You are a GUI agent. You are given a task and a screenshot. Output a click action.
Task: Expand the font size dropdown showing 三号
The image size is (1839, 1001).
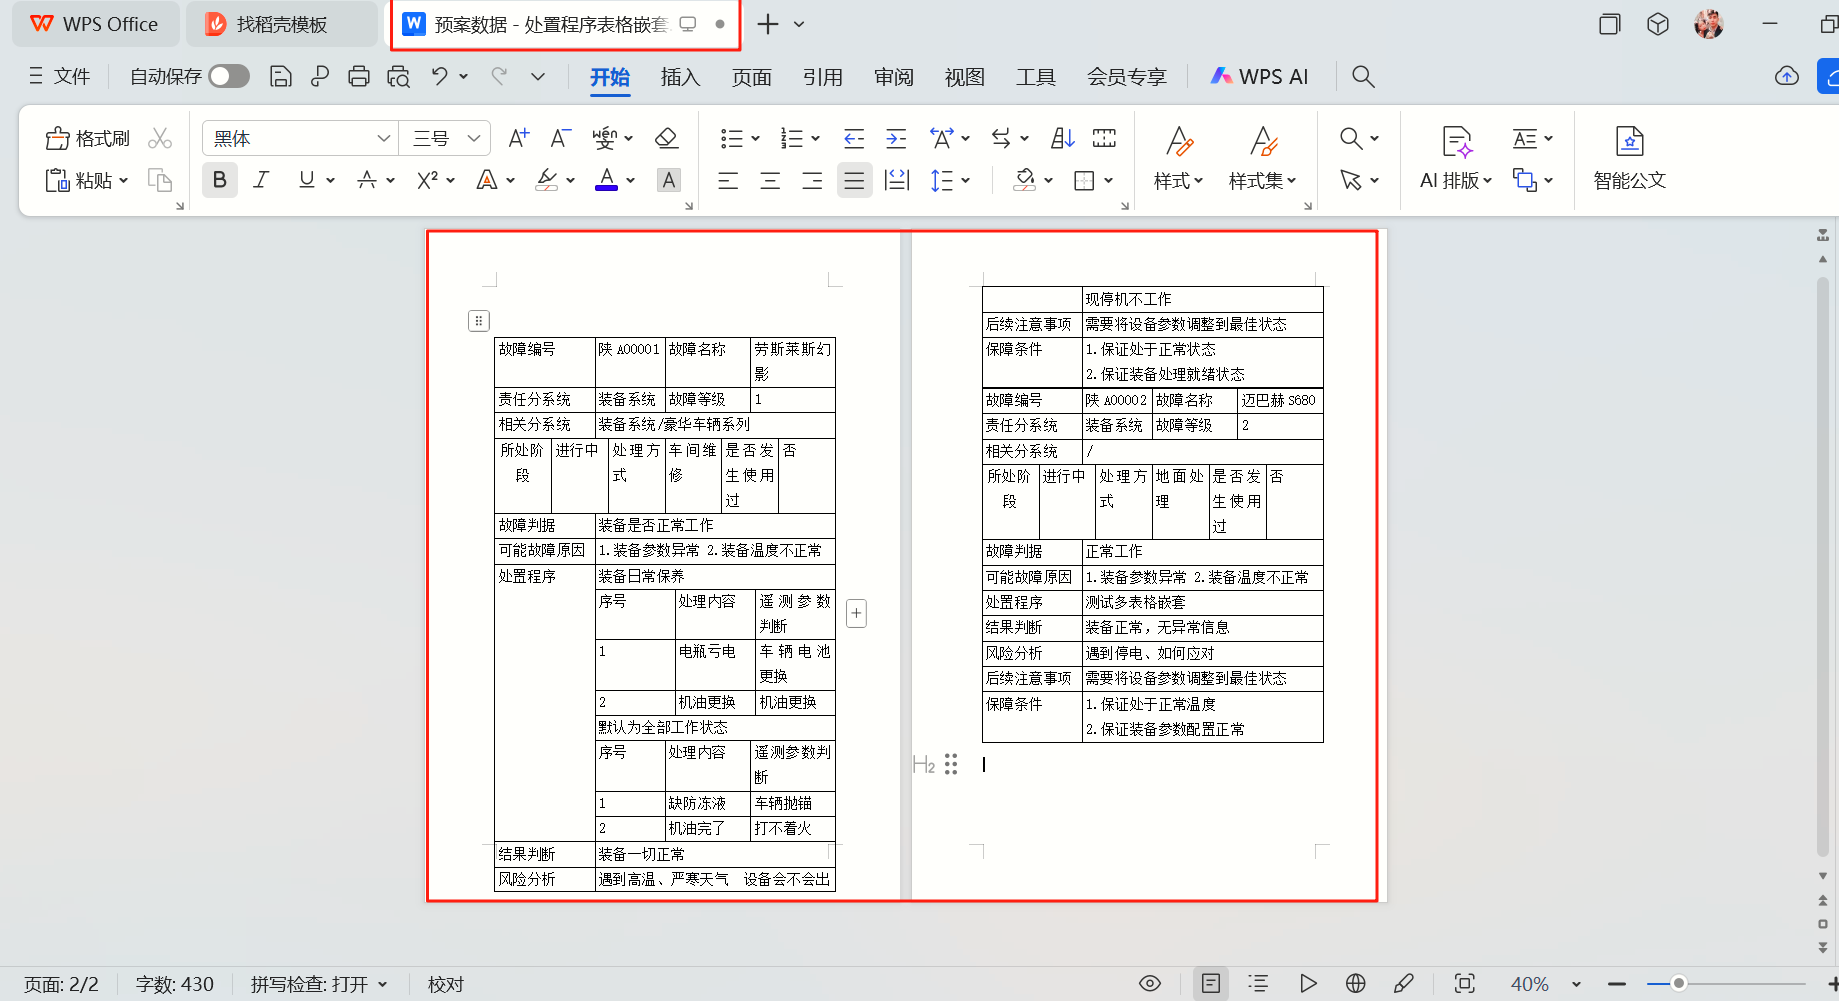point(474,138)
